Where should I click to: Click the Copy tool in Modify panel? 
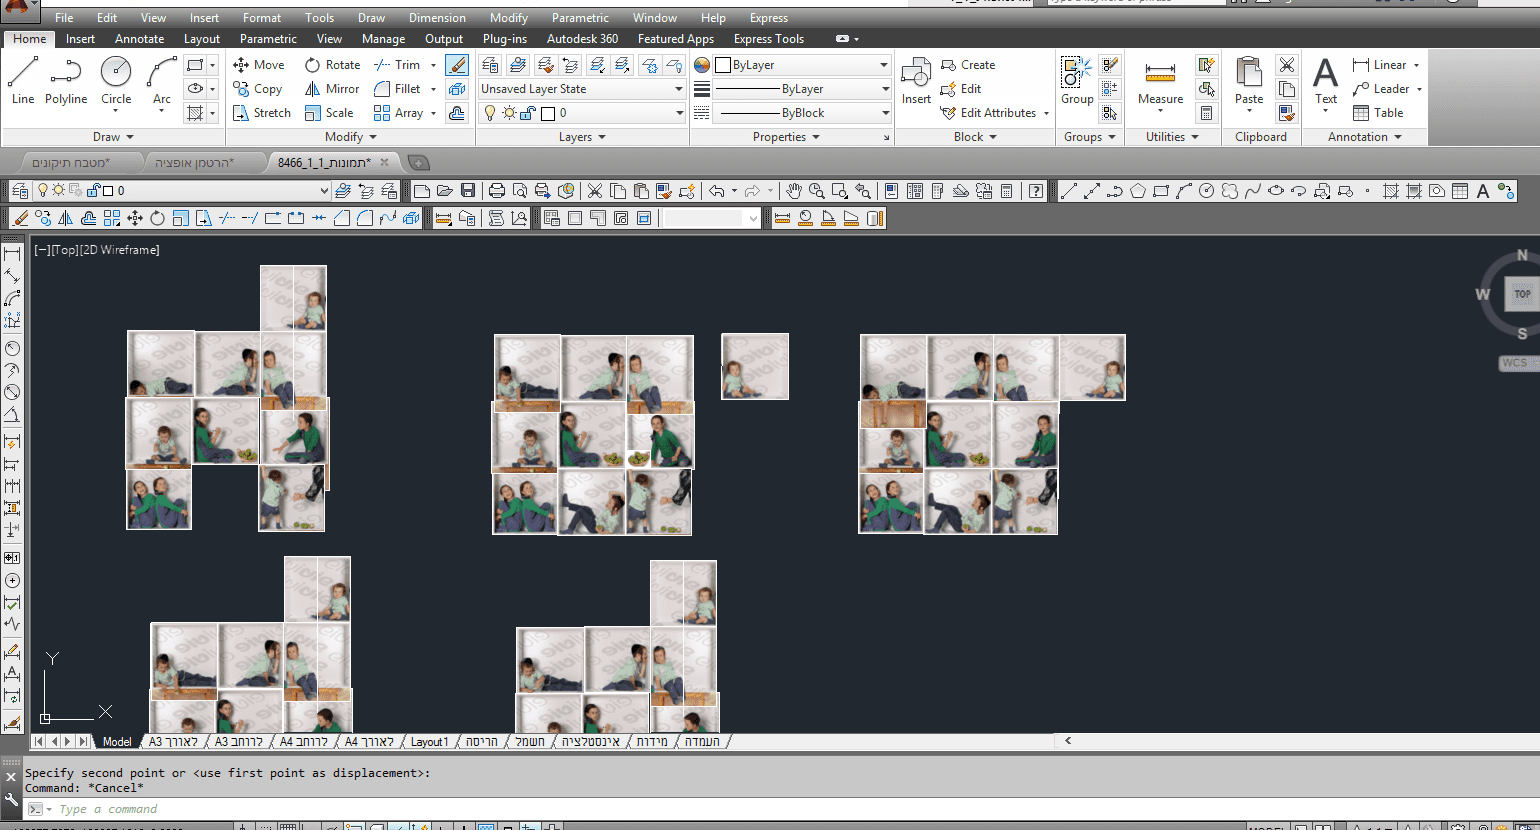click(258, 89)
